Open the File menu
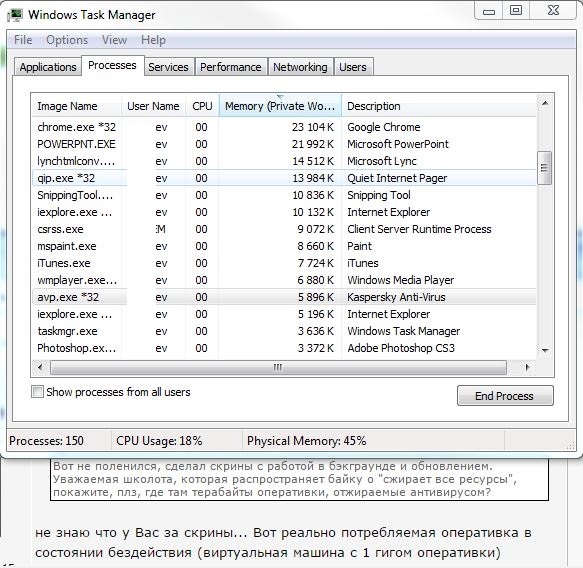The image size is (583, 568). 23,40
